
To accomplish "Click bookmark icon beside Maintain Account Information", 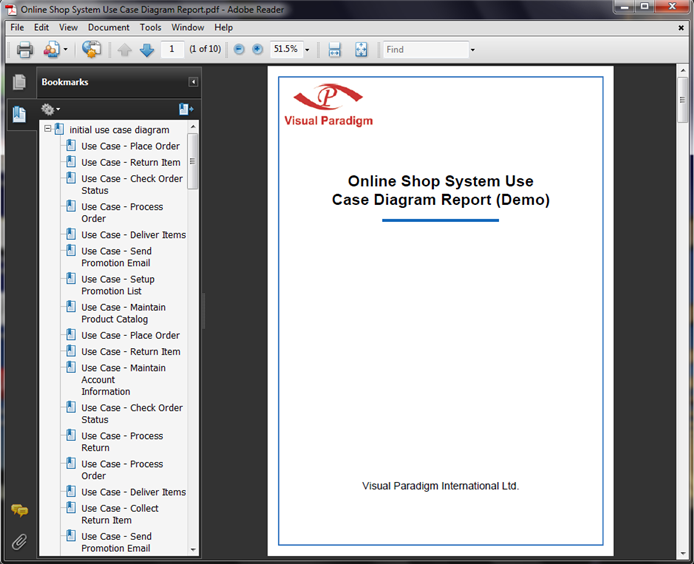I will (71, 367).
